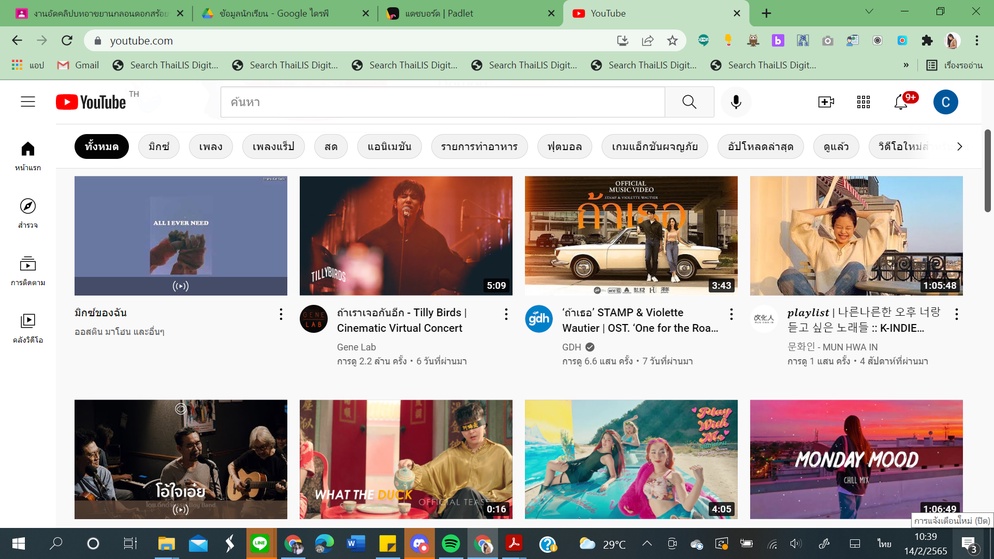
Task: Open Microsoft Word from the taskbar
Action: pos(356,543)
